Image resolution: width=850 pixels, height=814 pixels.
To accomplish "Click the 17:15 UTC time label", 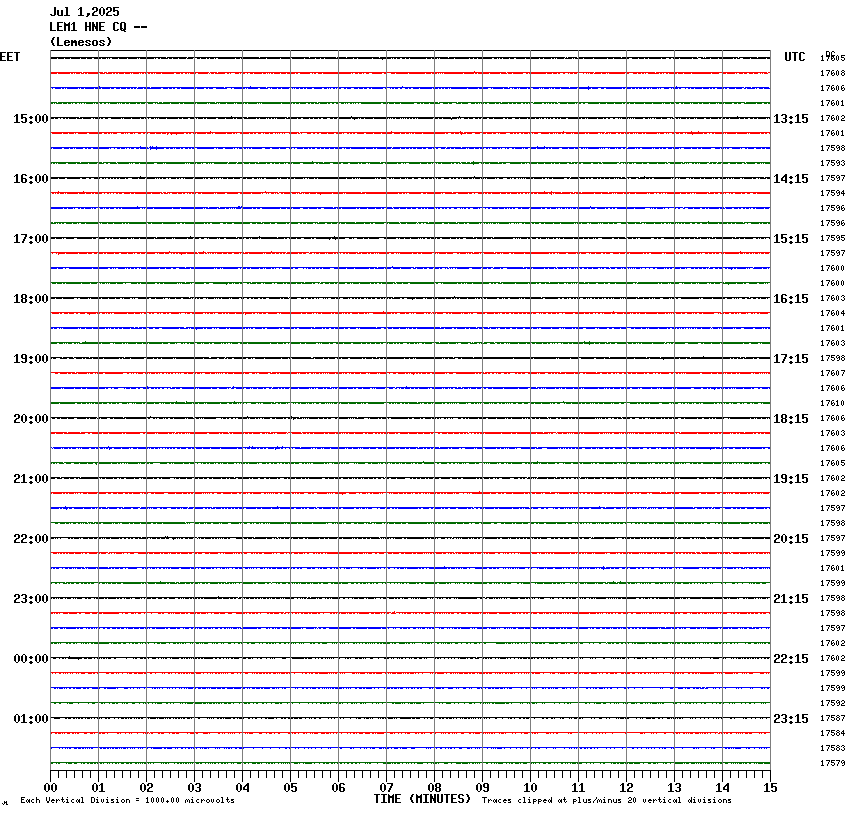I will click(790, 359).
